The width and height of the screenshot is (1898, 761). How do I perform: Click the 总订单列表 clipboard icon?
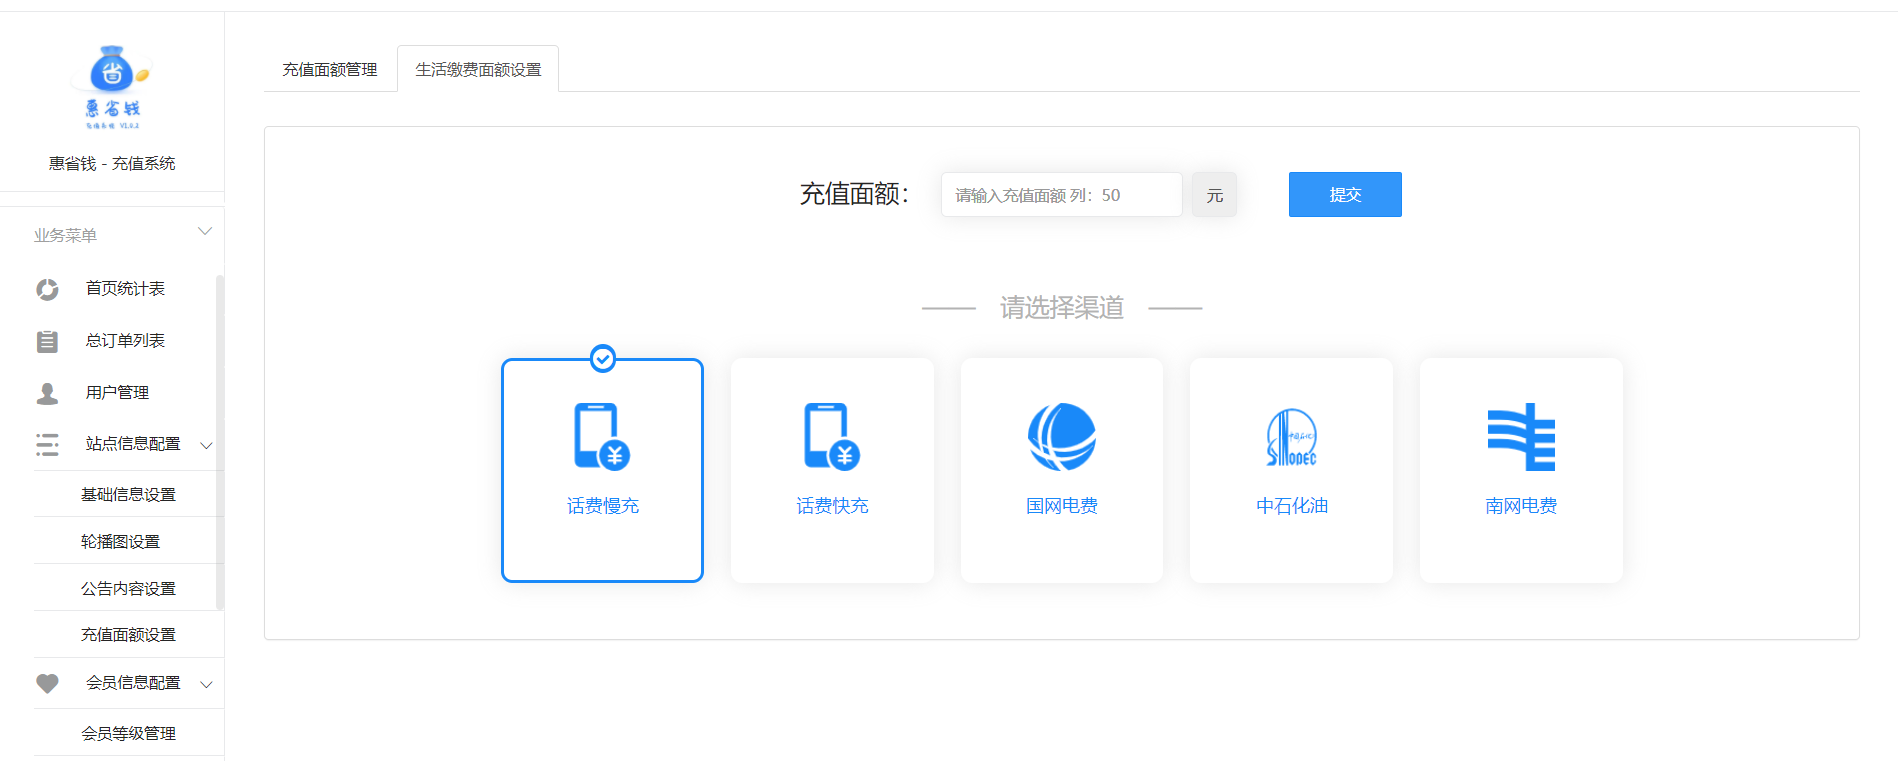(x=47, y=341)
